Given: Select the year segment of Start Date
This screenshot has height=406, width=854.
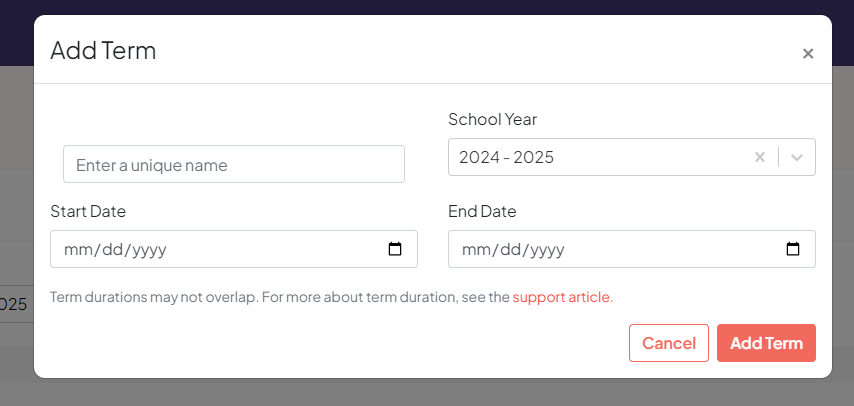Looking at the screenshot, I should click(149, 250).
